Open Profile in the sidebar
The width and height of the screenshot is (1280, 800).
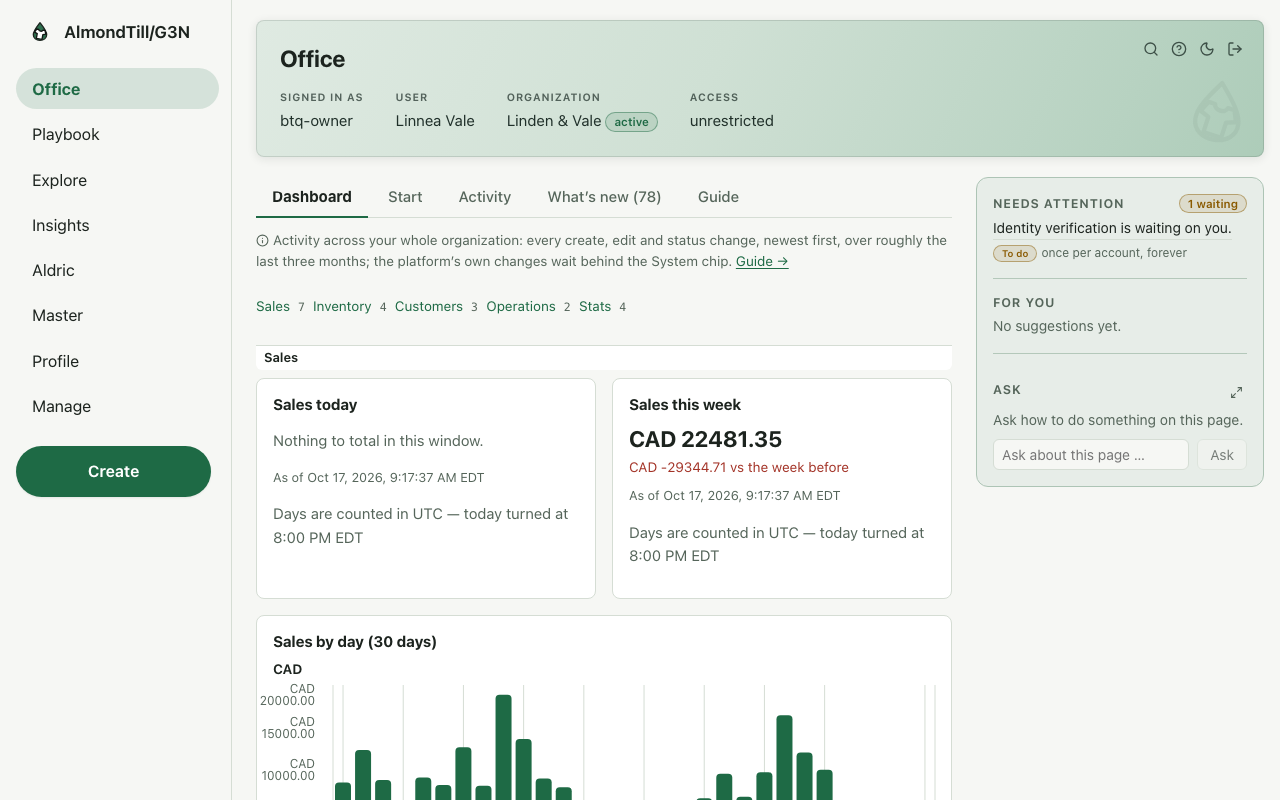[117, 361]
